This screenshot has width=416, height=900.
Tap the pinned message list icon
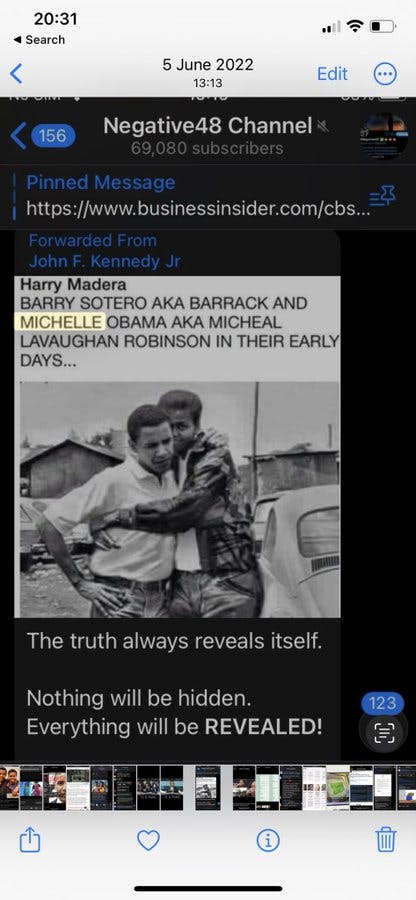click(x=382, y=197)
